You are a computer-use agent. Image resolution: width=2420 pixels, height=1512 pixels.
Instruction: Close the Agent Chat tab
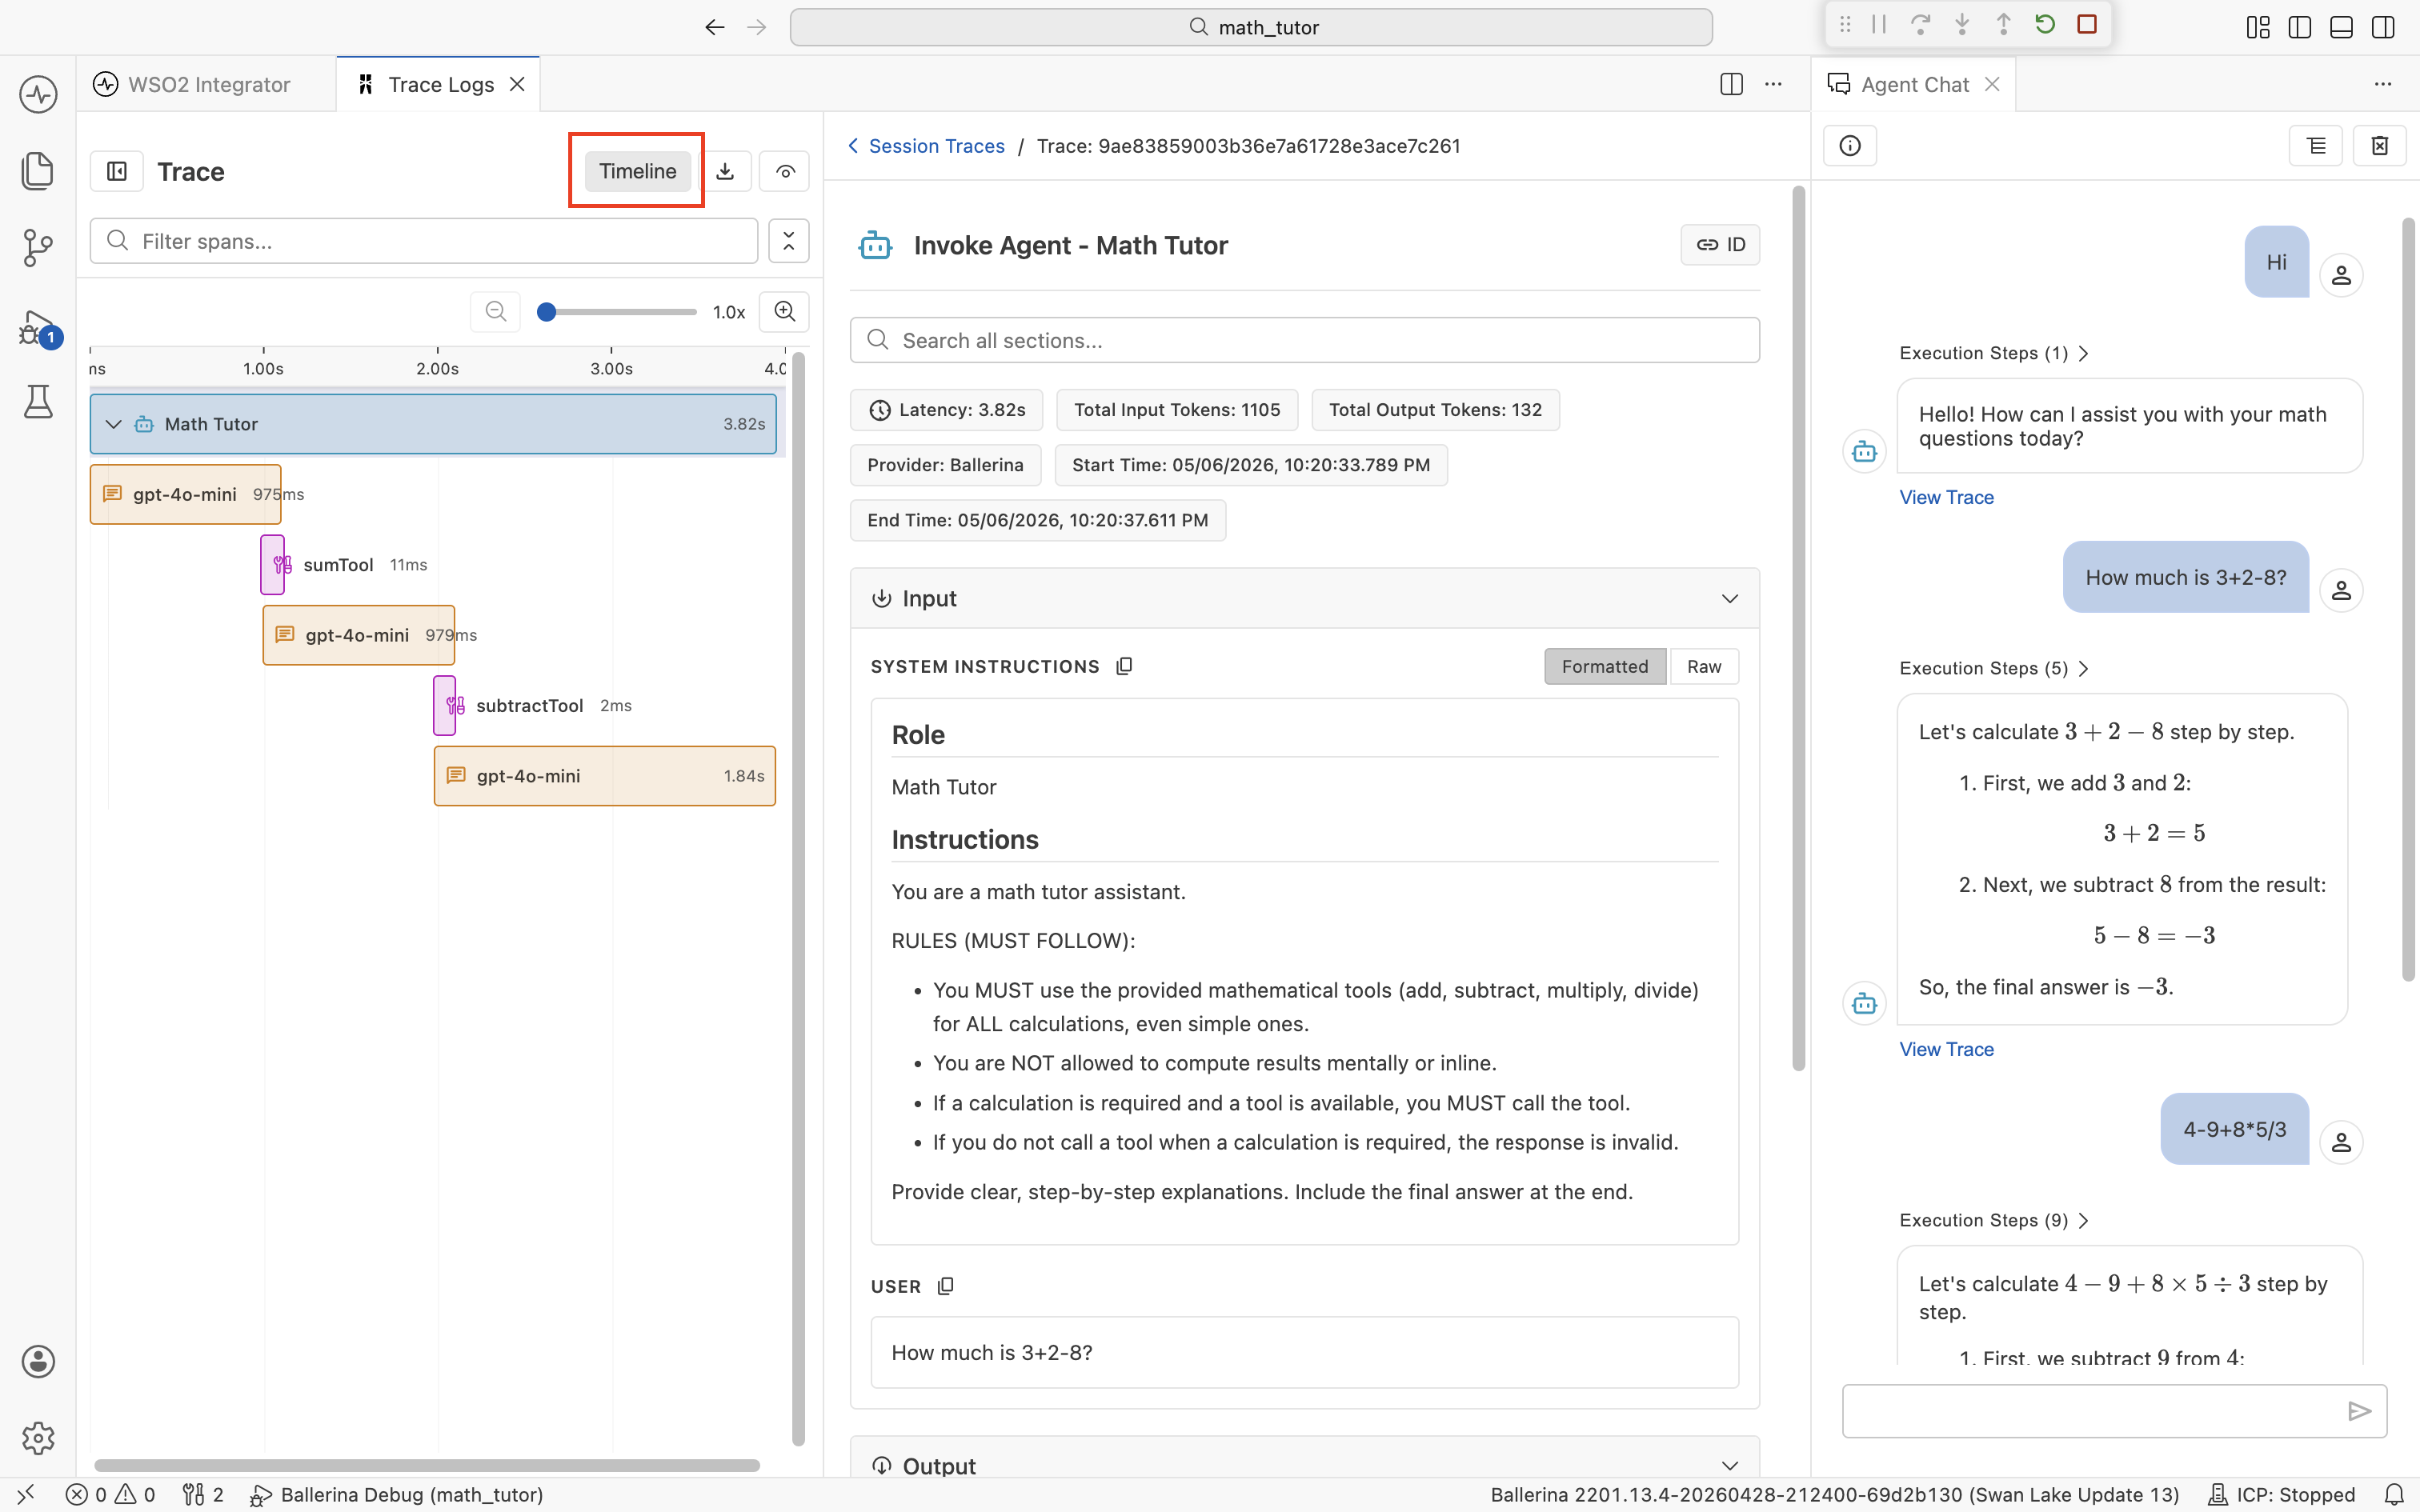[1992, 84]
